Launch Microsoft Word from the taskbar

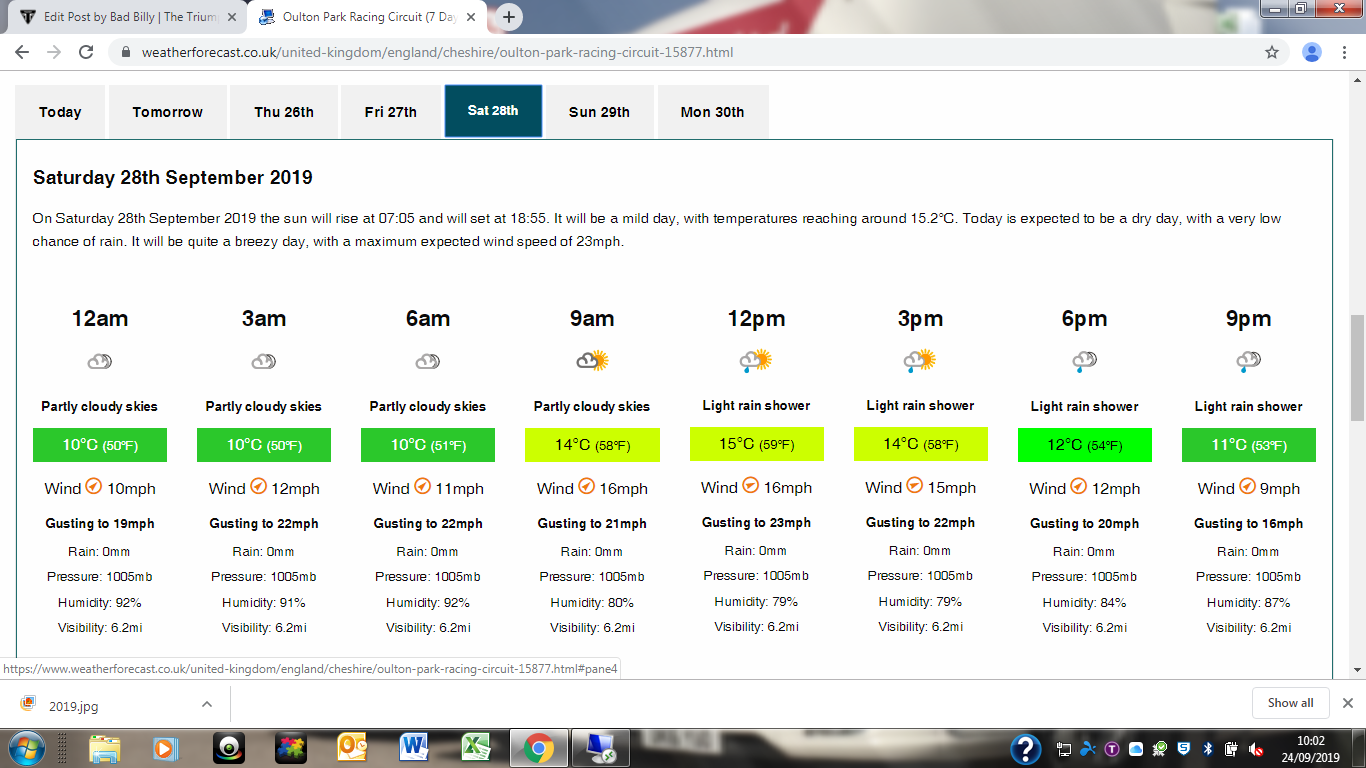coord(414,747)
